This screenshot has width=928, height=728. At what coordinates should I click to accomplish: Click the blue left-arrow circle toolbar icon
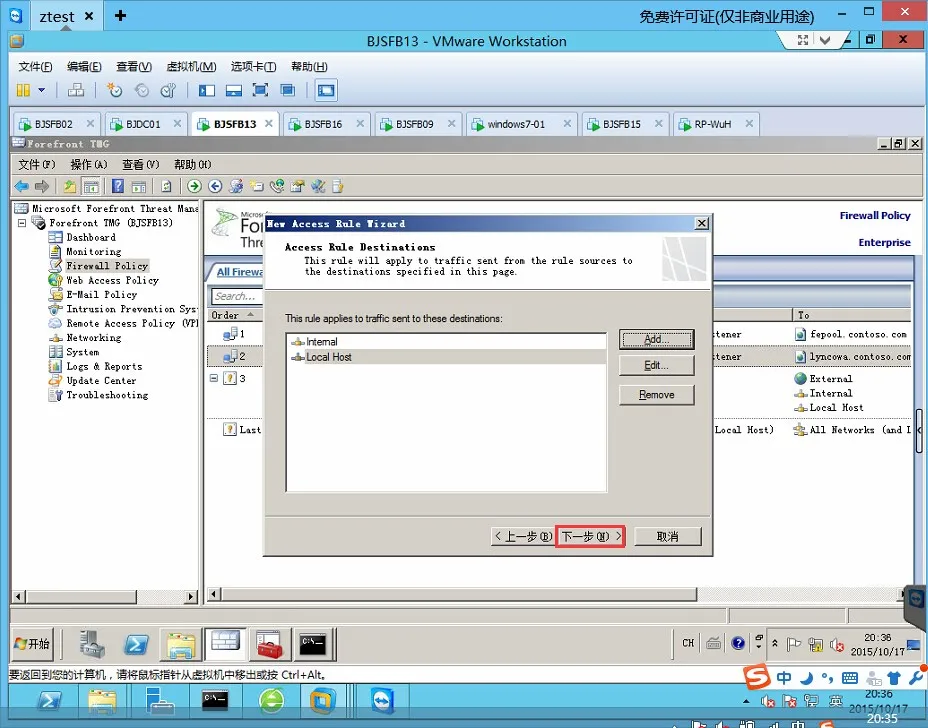click(x=215, y=186)
